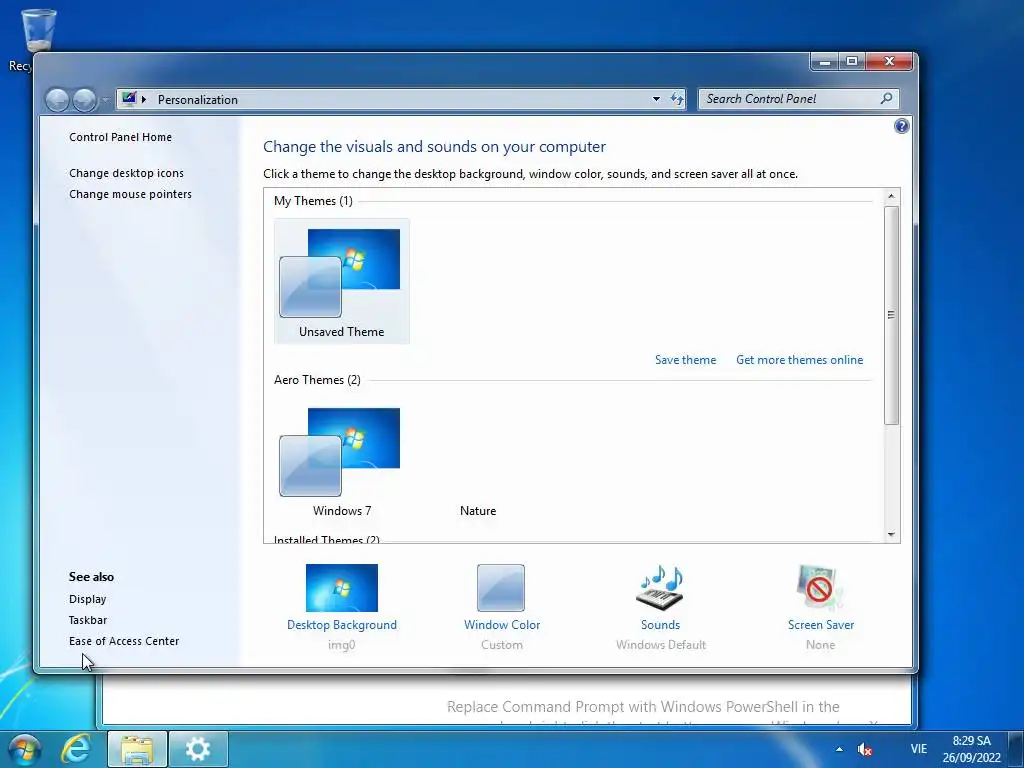
Task: Open the Desktop Background settings icon
Action: [x=342, y=588]
